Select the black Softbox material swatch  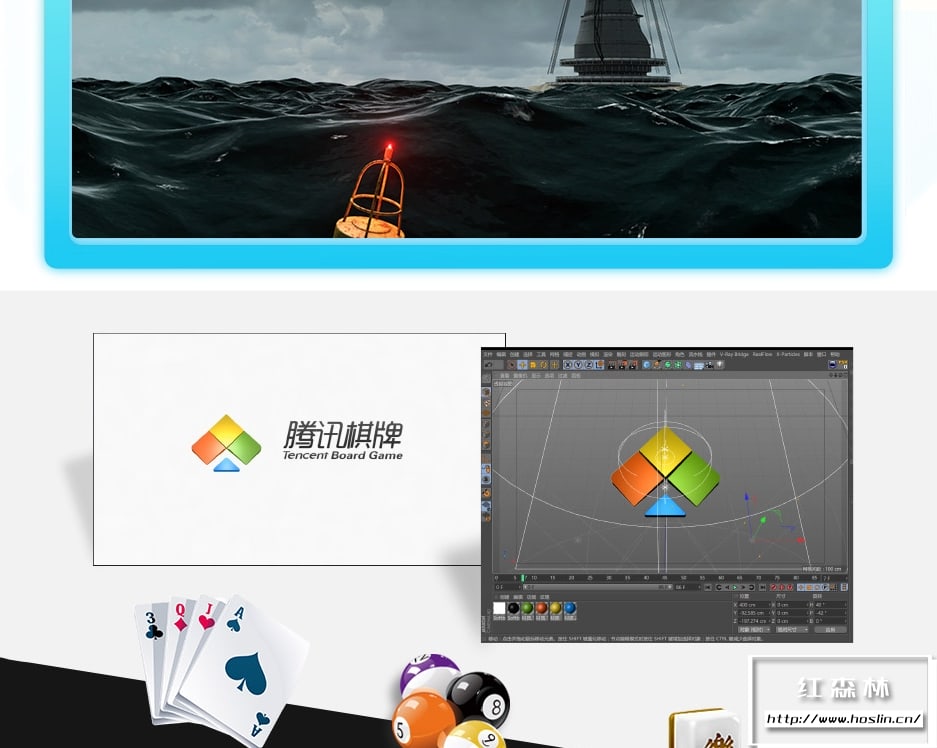pyautogui.click(x=513, y=608)
